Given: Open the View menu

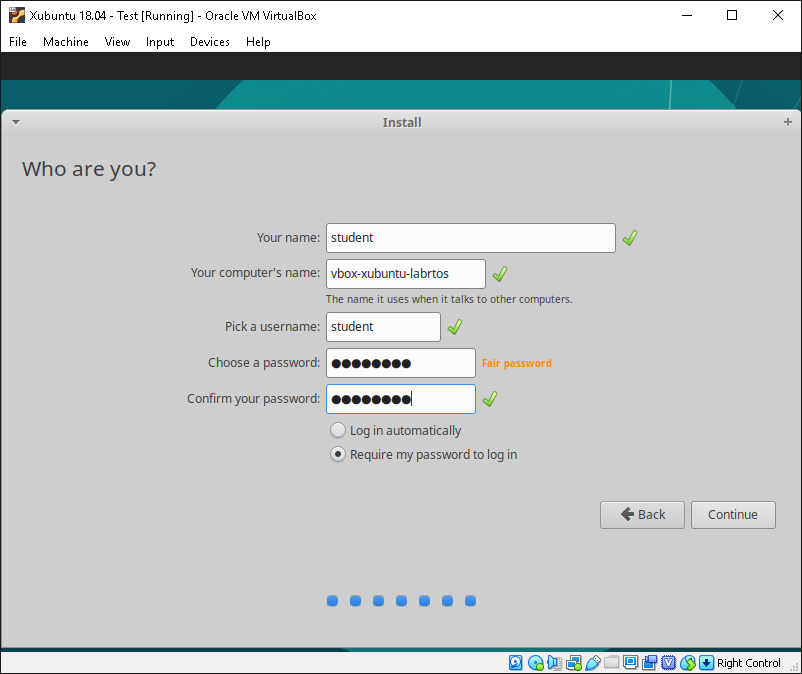Looking at the screenshot, I should point(117,42).
